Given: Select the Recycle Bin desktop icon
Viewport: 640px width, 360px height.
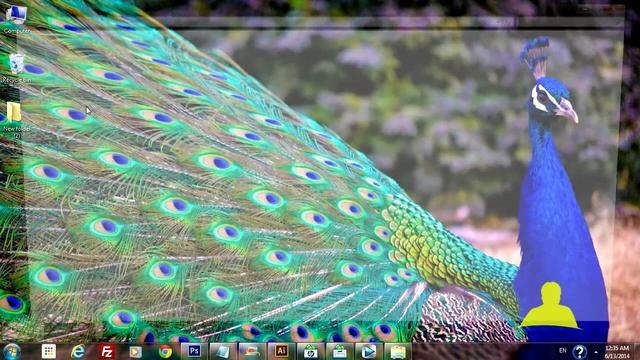Looking at the screenshot, I should [x=16, y=68].
